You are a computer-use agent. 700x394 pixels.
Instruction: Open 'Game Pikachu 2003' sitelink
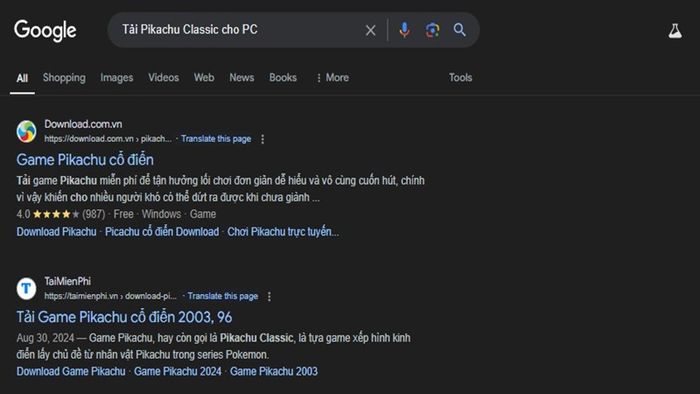[274, 371]
